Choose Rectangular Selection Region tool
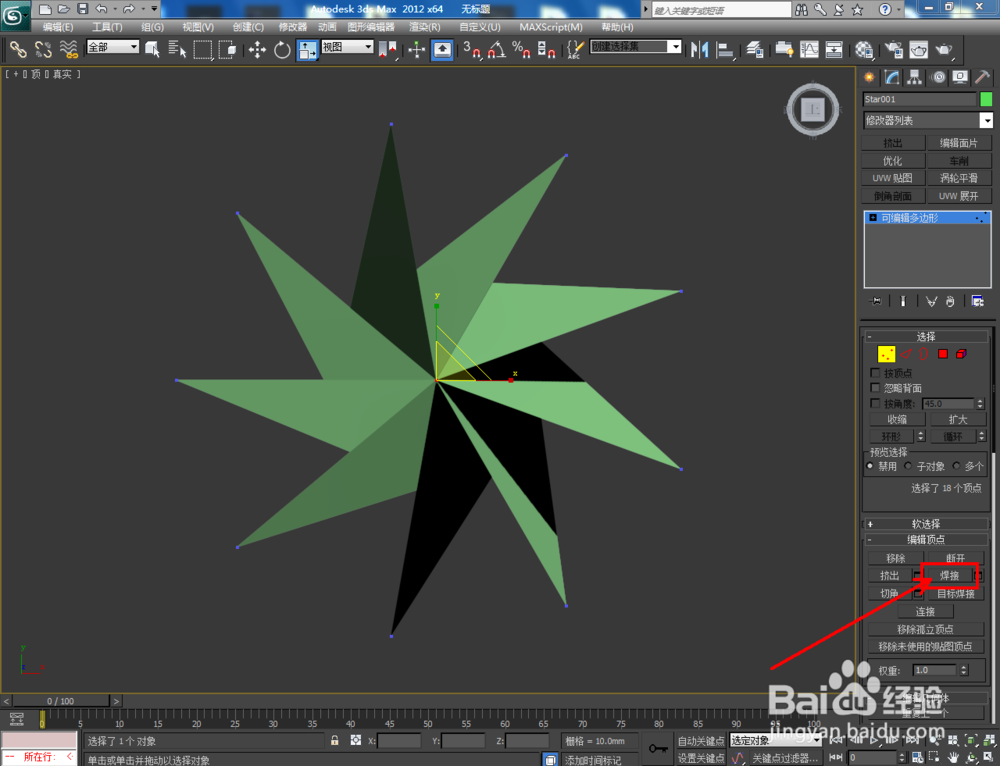This screenshot has width=1000, height=766. (x=202, y=49)
